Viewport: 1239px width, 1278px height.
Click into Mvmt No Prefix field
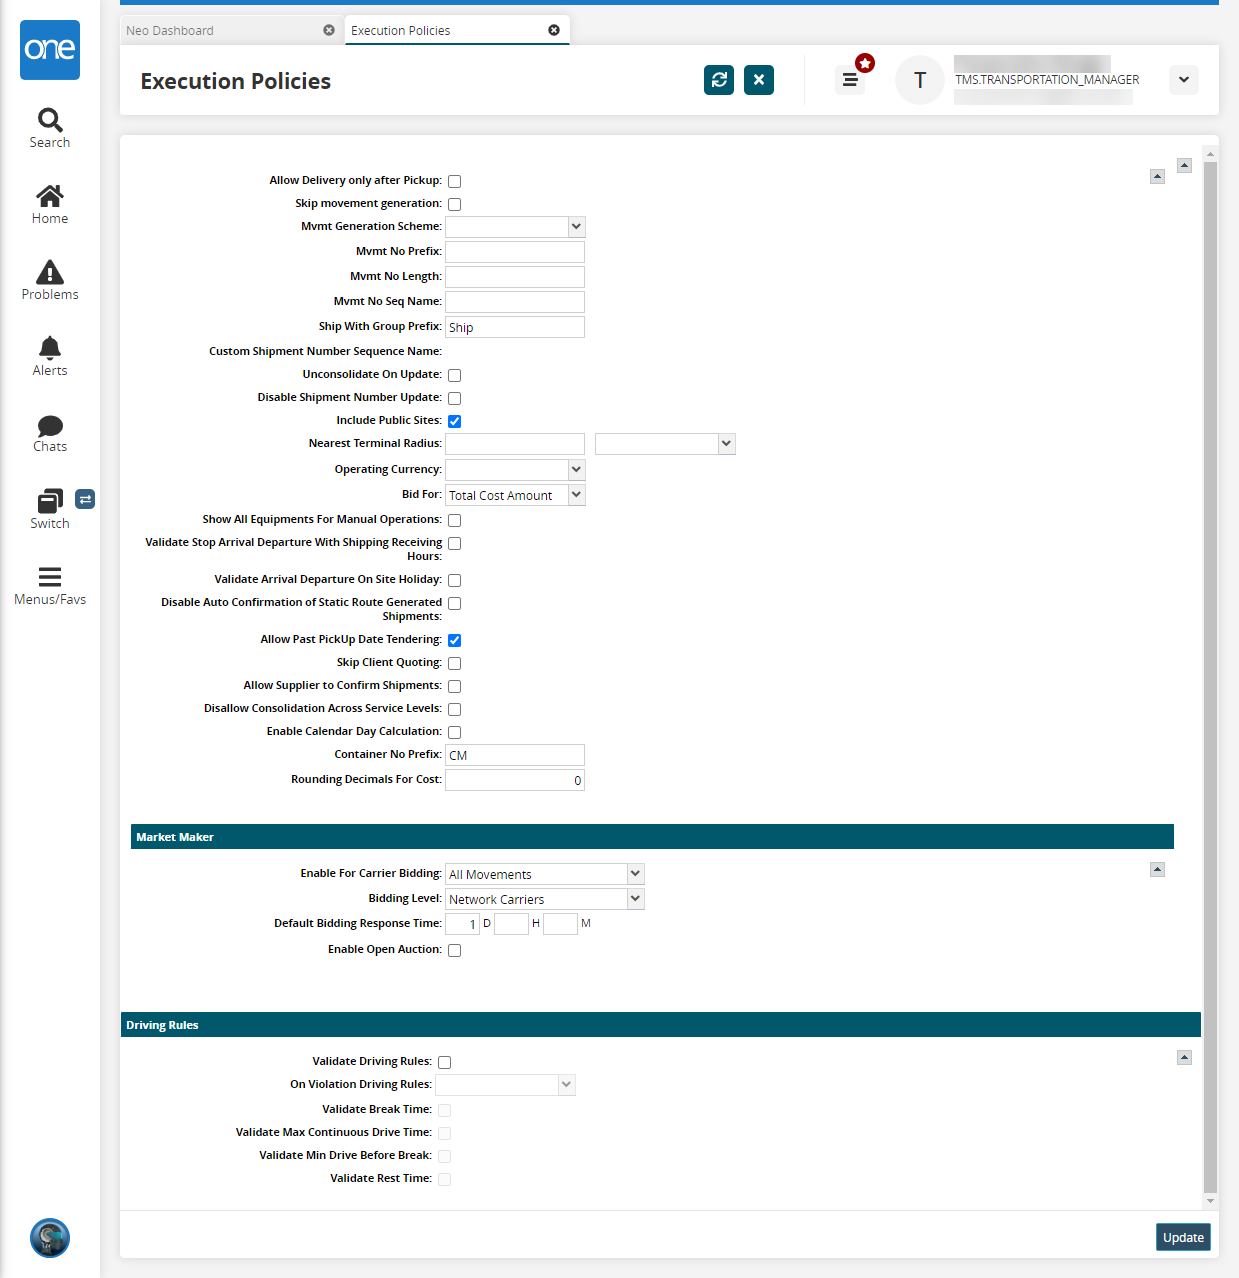[x=515, y=252]
